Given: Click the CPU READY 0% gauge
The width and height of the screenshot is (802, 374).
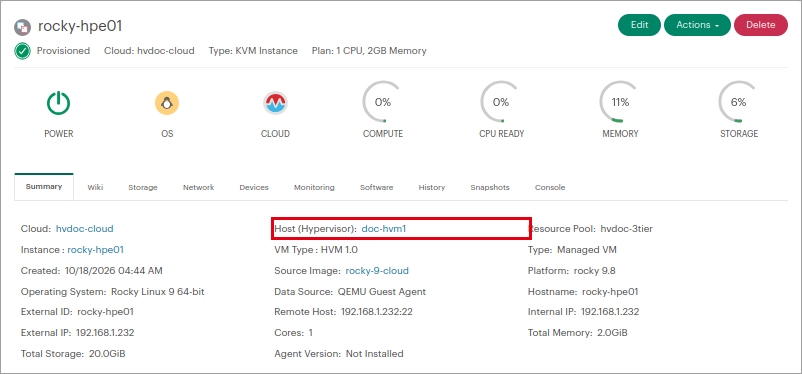Looking at the screenshot, I should click(501, 102).
